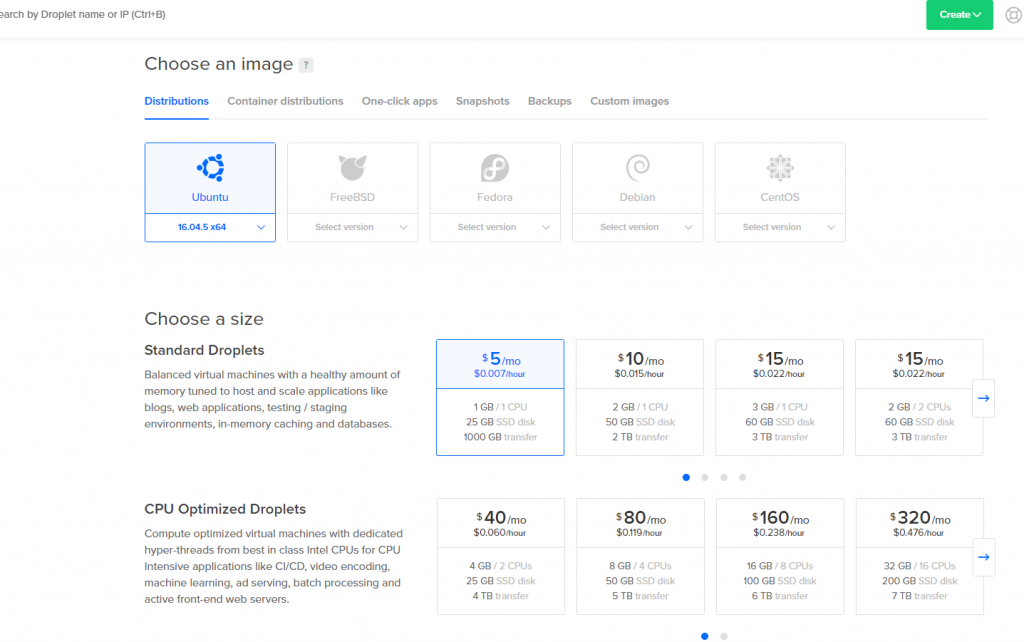Select the $40/mo CPU optimized plan
This screenshot has height=642, width=1024.
coord(501,556)
